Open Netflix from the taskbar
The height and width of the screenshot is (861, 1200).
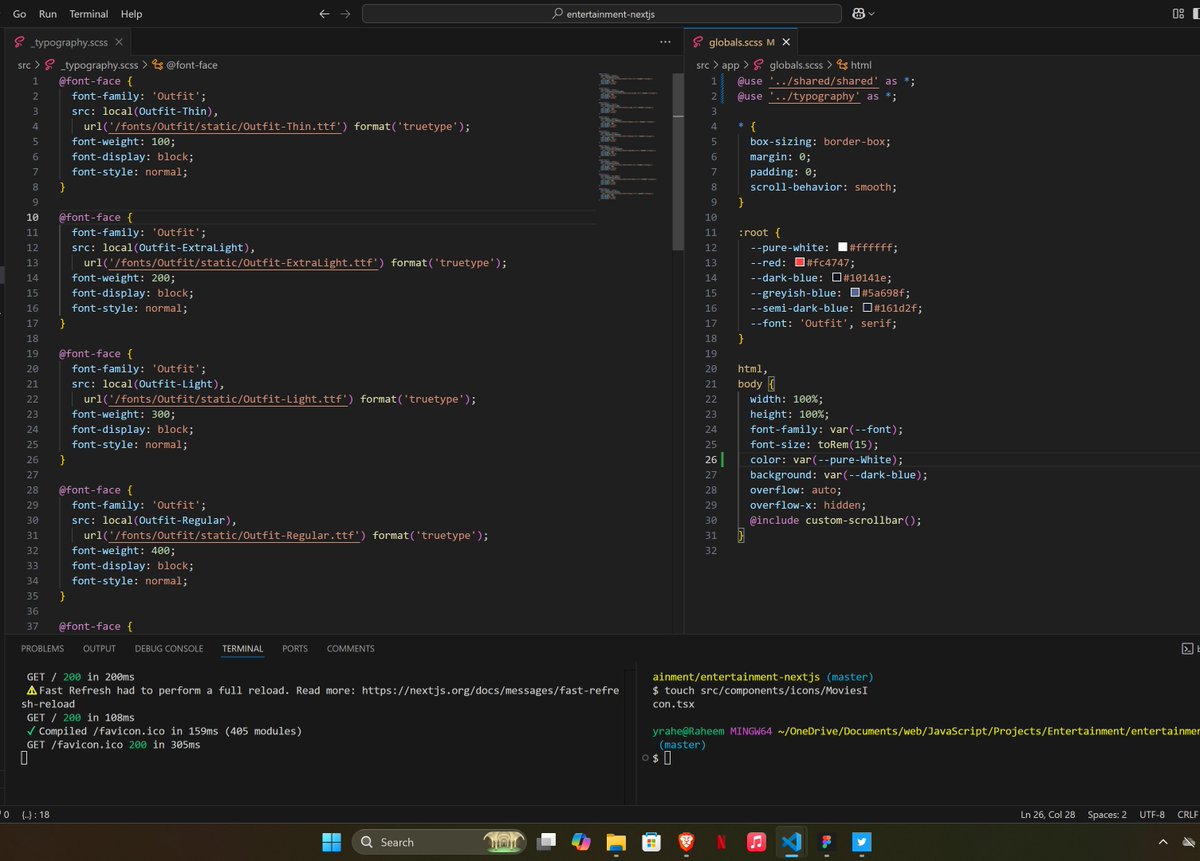720,842
